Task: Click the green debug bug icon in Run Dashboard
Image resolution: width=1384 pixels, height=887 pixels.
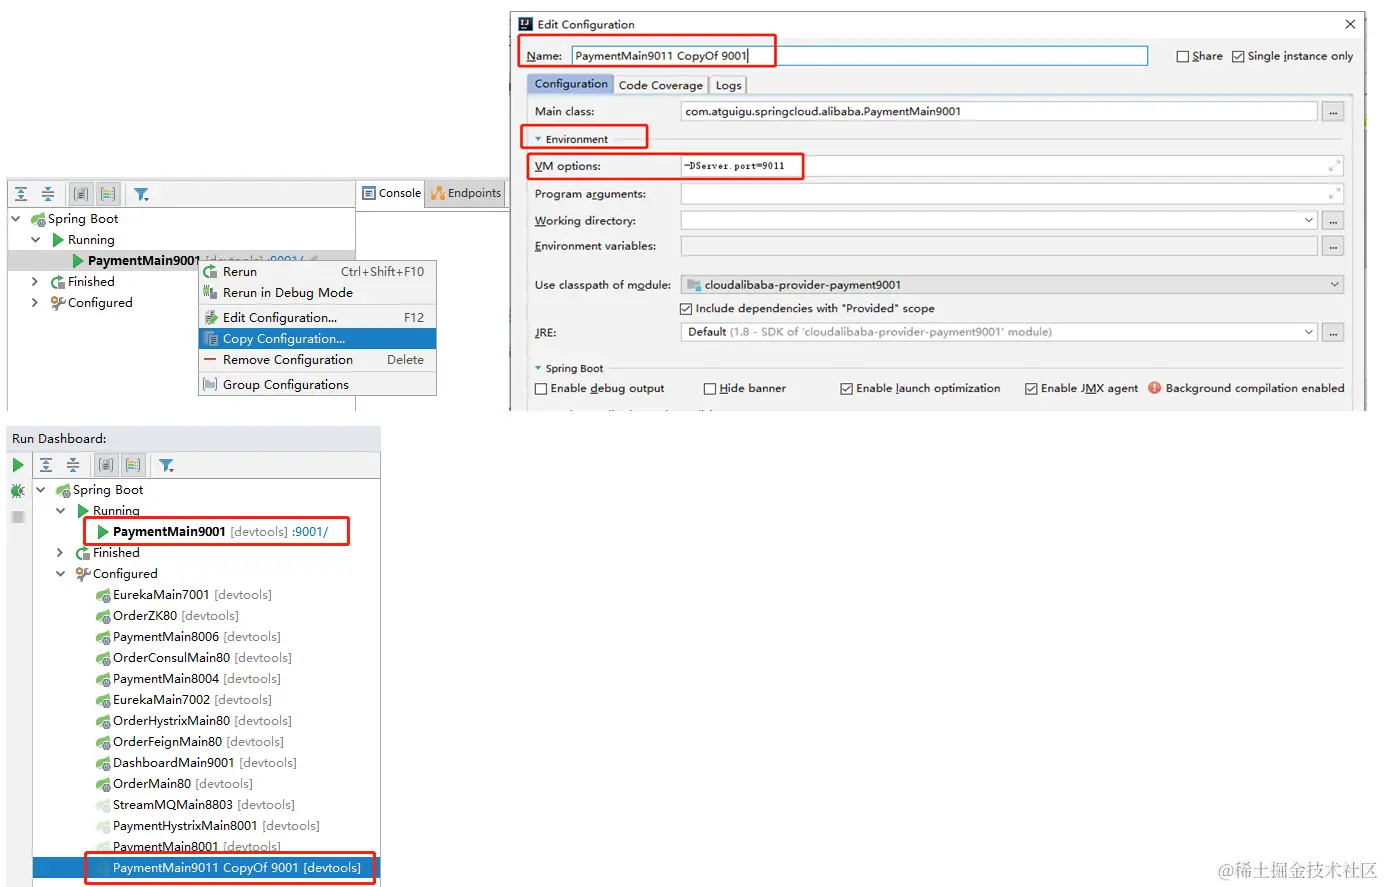Action: click(x=18, y=491)
